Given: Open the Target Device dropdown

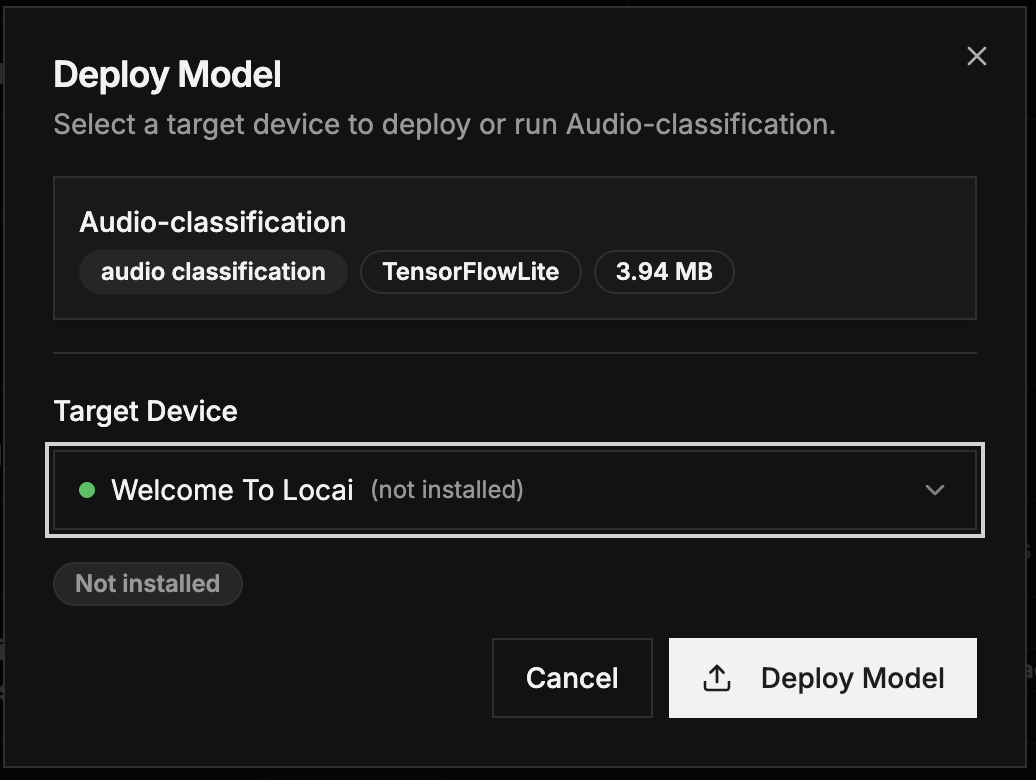Looking at the screenshot, I should (x=514, y=490).
